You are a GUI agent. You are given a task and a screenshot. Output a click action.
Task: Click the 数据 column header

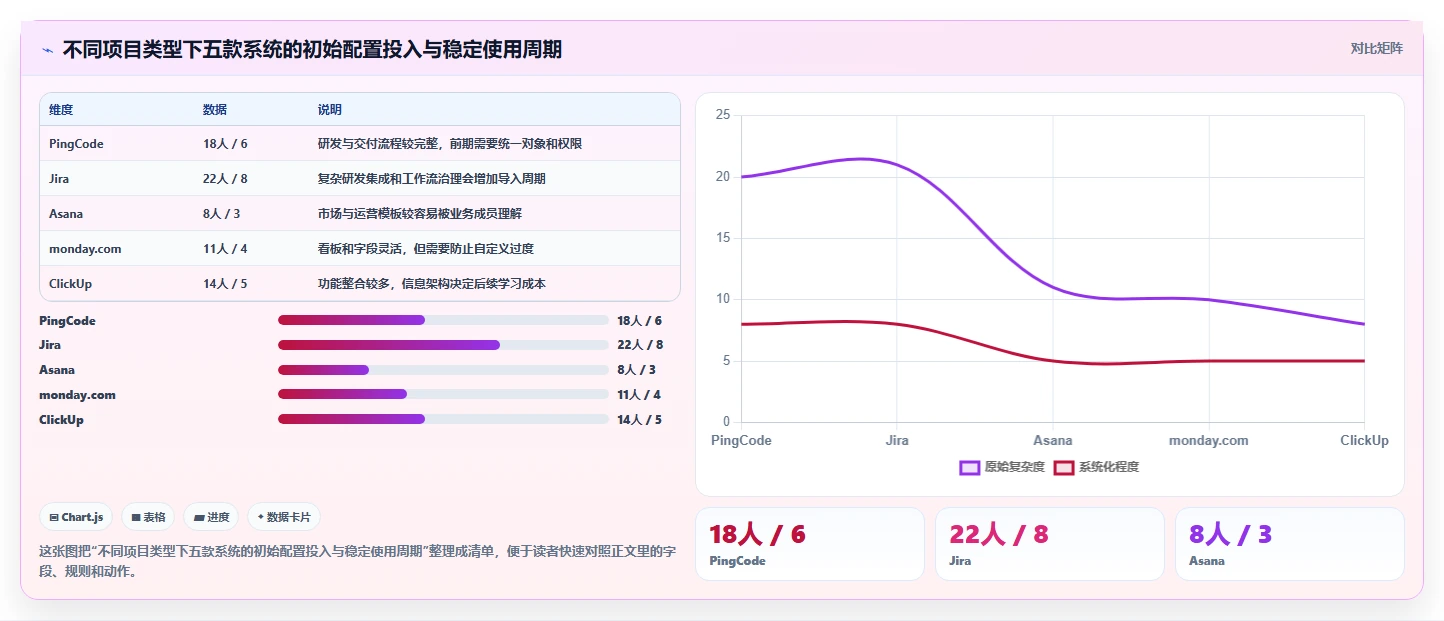(215, 110)
